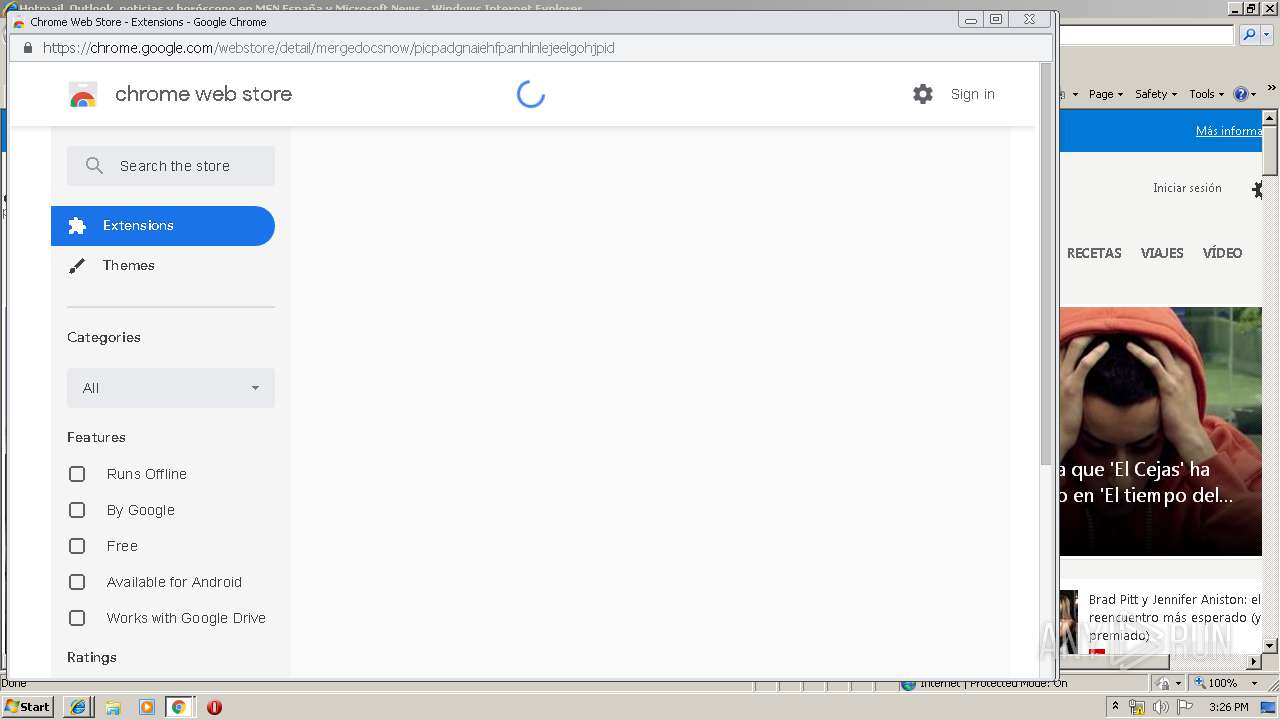Click Sign in on Chrome Web Store
Viewport: 1280px width, 720px height.
coord(973,94)
